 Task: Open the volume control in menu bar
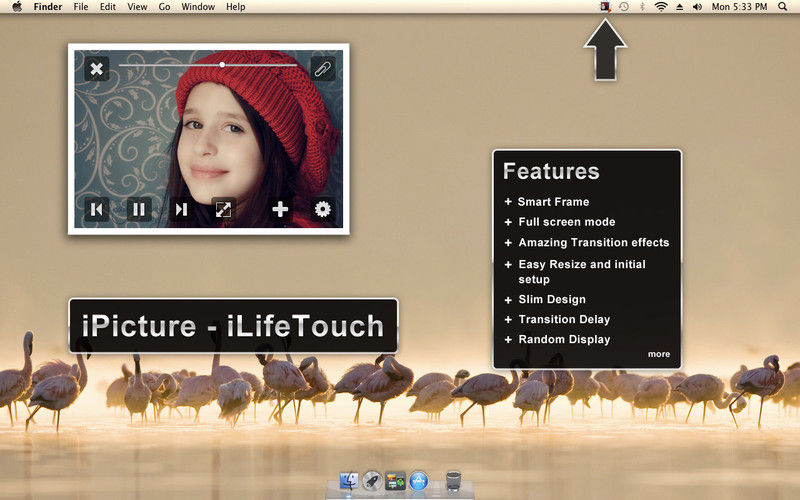click(x=697, y=7)
